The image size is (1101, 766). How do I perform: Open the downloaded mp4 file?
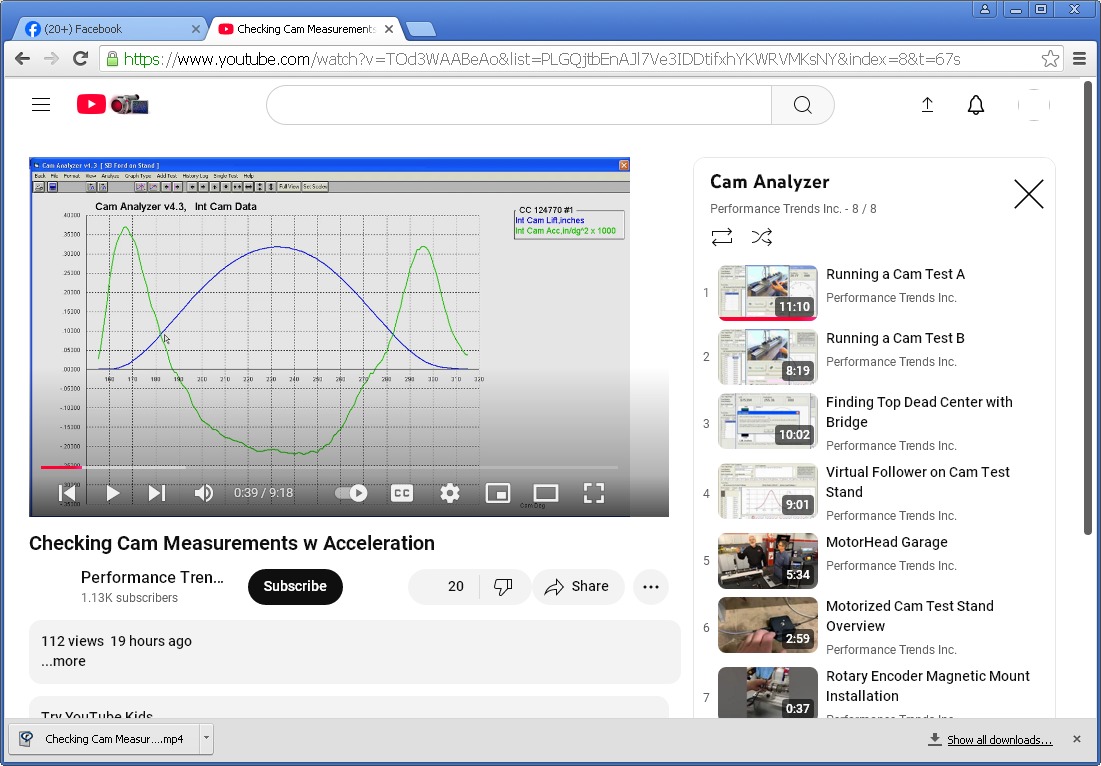point(105,739)
